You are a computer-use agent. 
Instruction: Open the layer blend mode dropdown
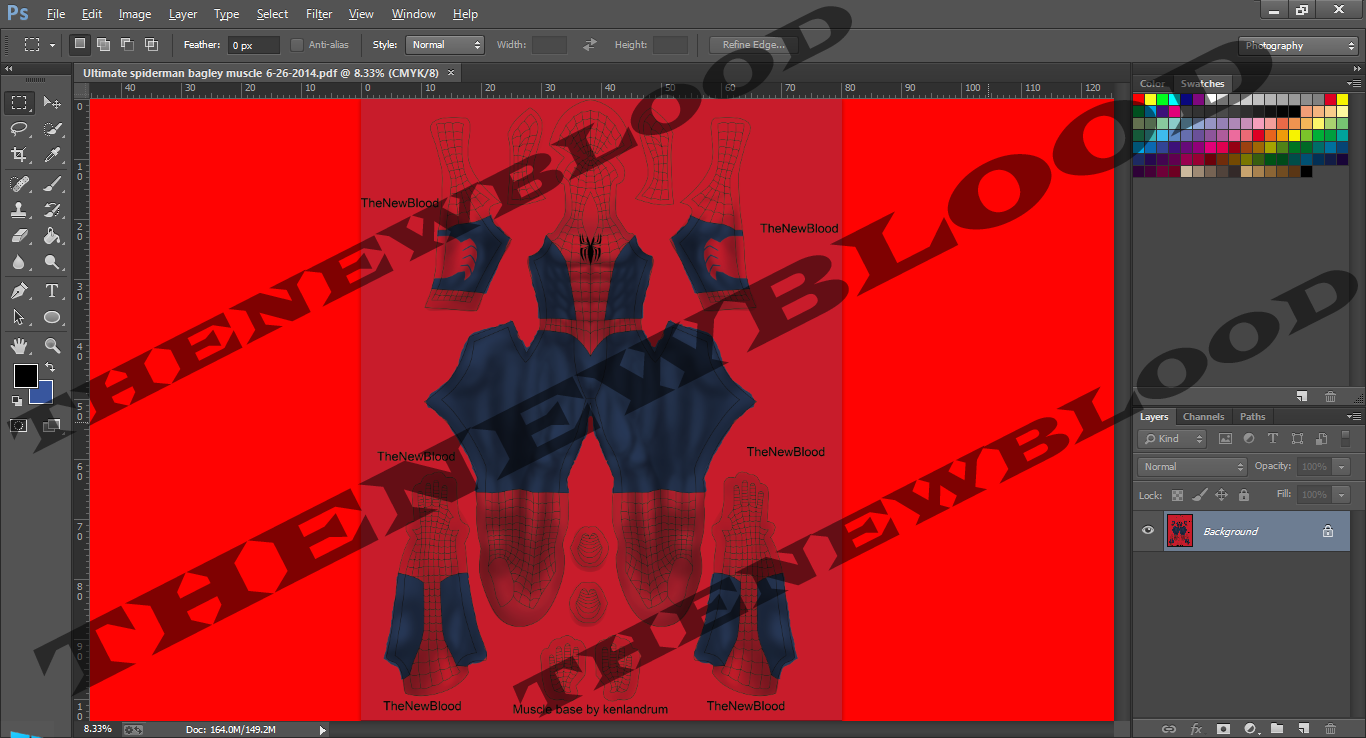(x=1193, y=467)
